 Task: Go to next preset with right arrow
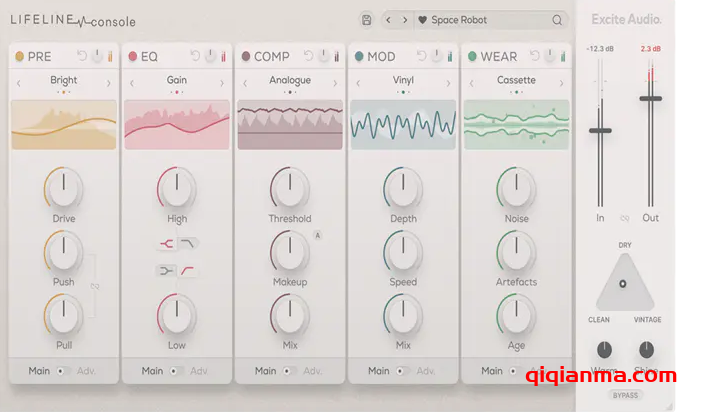[x=404, y=20]
